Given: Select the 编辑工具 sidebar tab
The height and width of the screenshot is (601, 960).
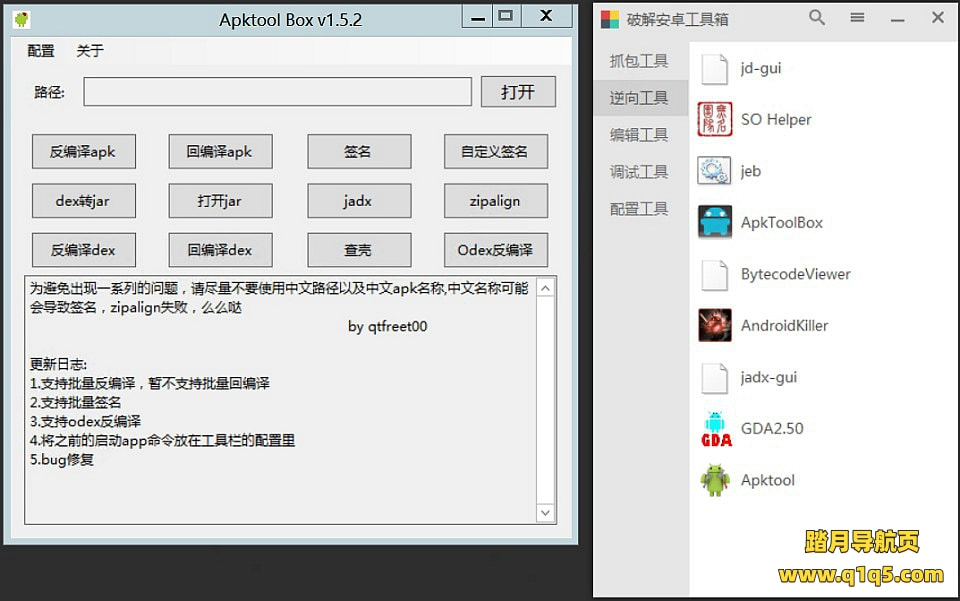Looking at the screenshot, I should pos(639,135).
